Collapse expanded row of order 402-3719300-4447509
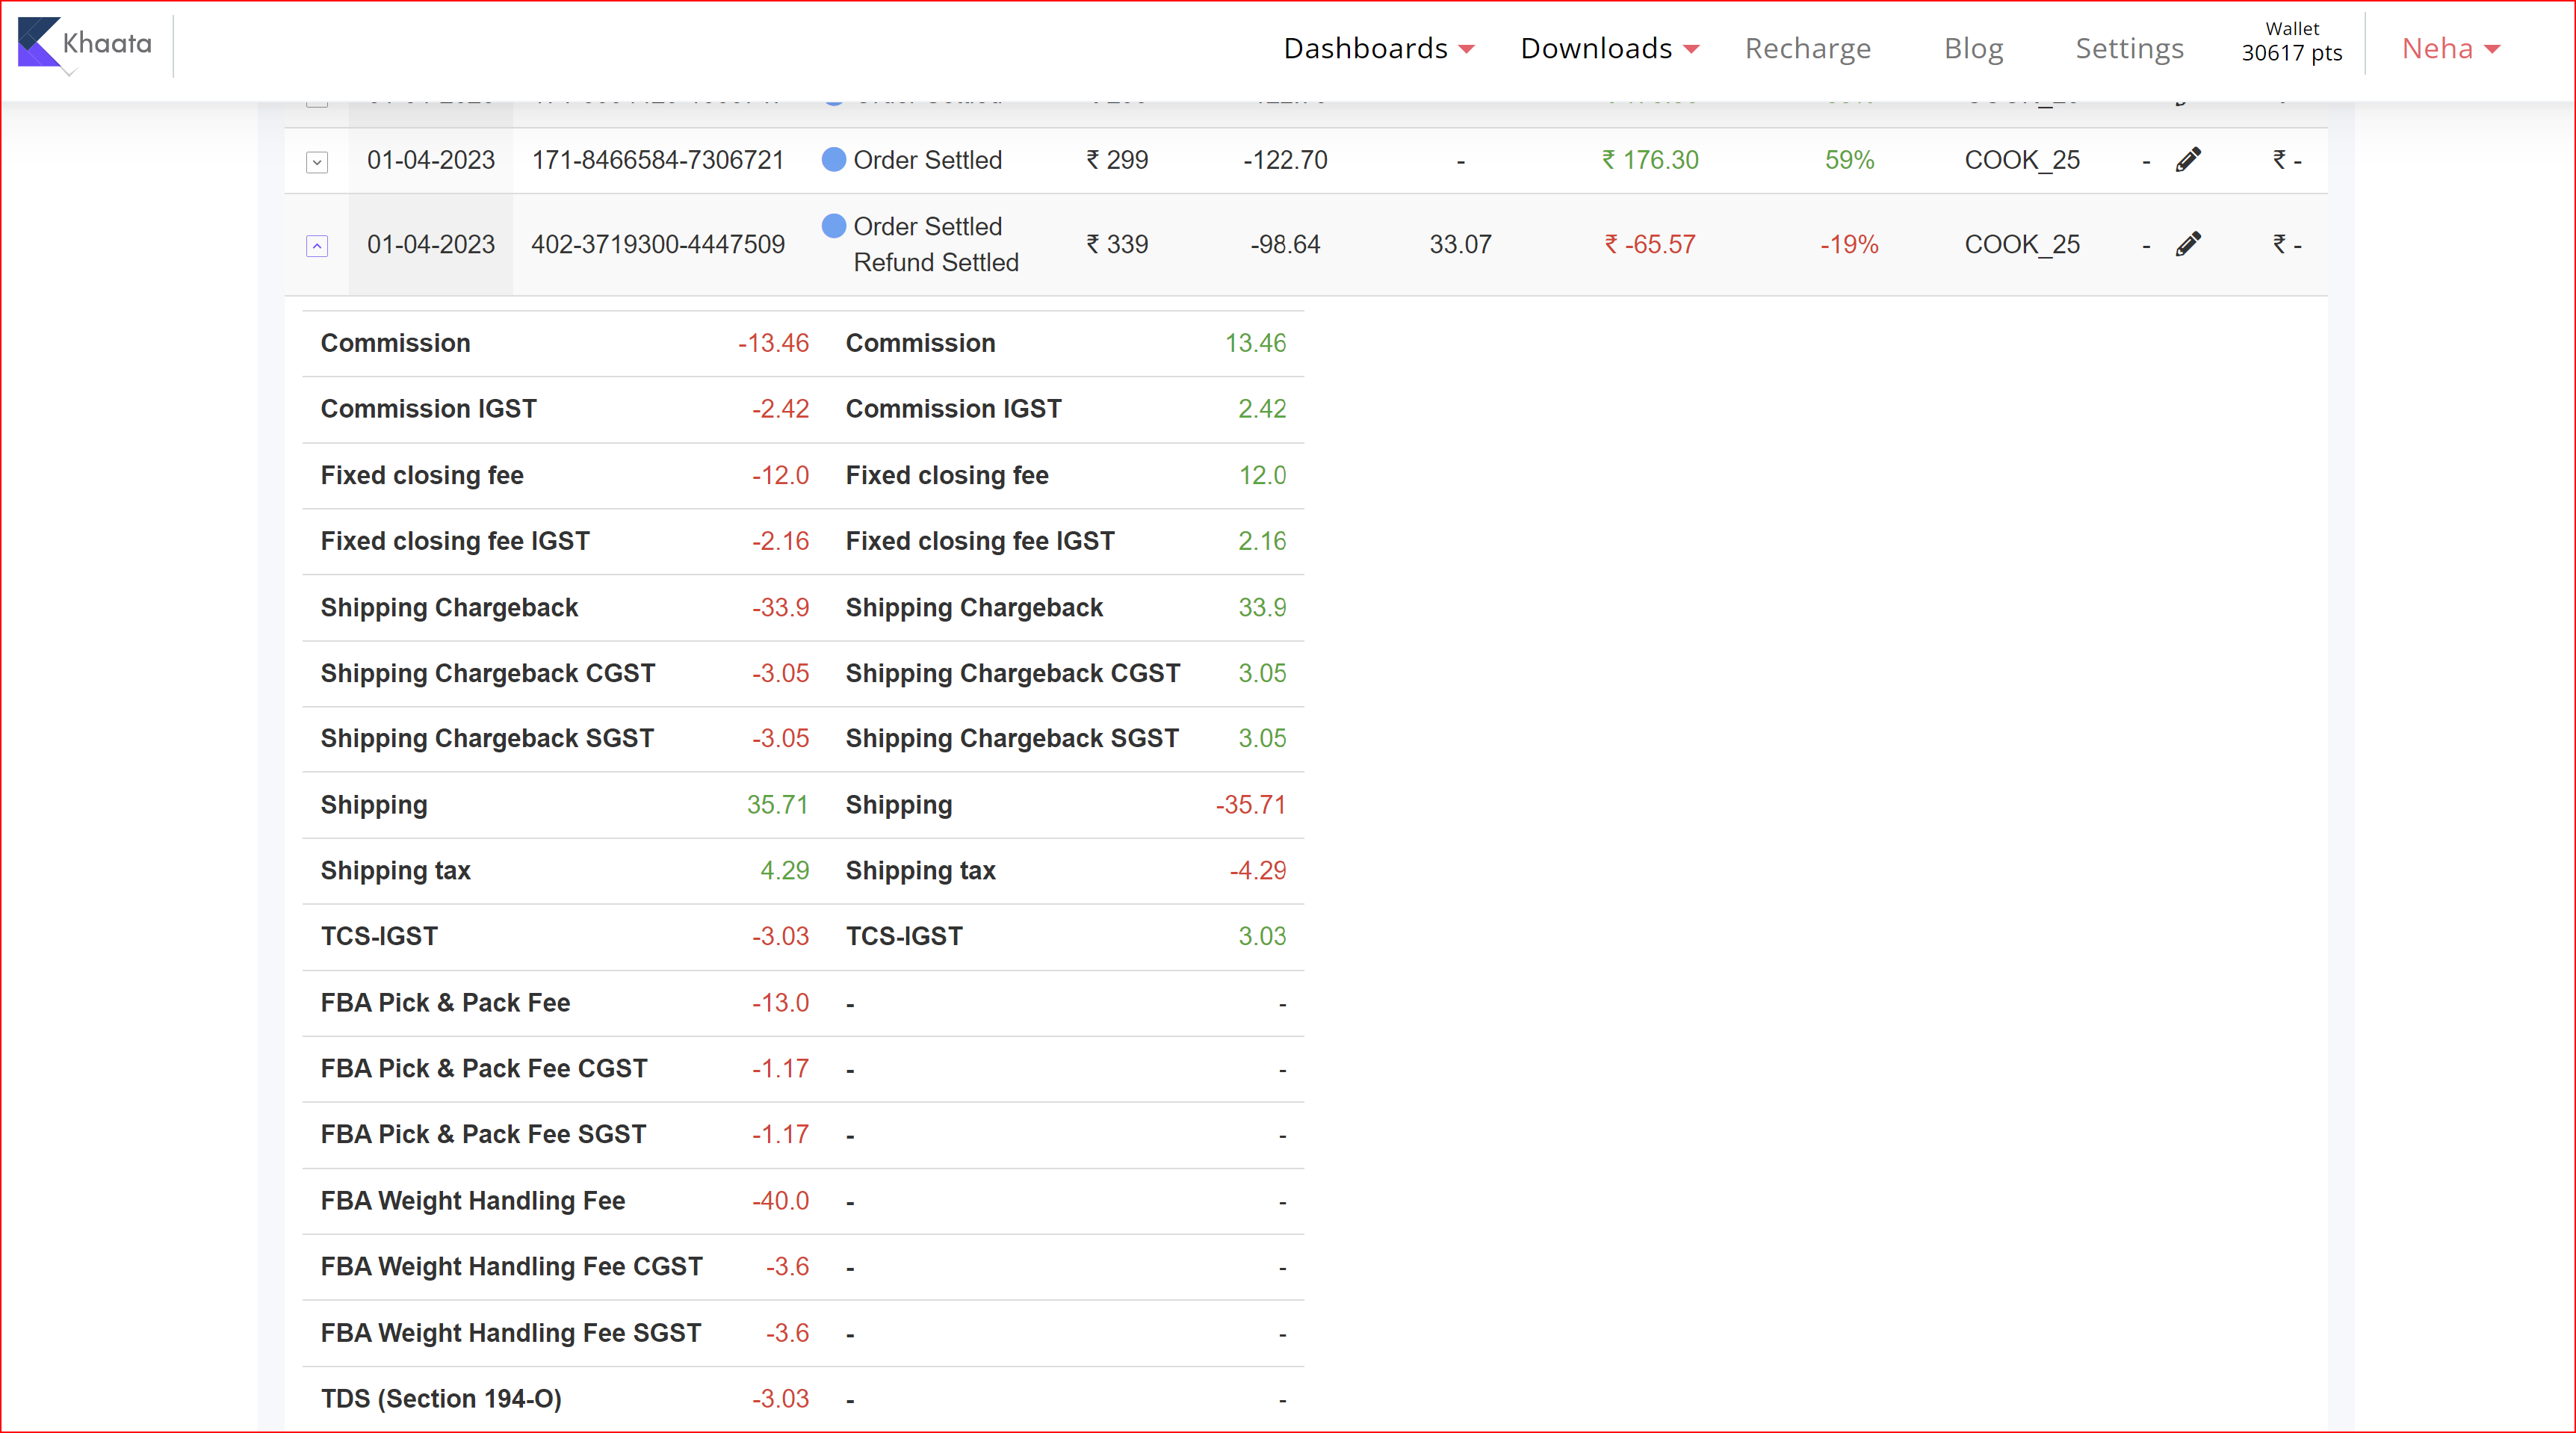Viewport: 2576px width, 1433px height. pos(317,246)
